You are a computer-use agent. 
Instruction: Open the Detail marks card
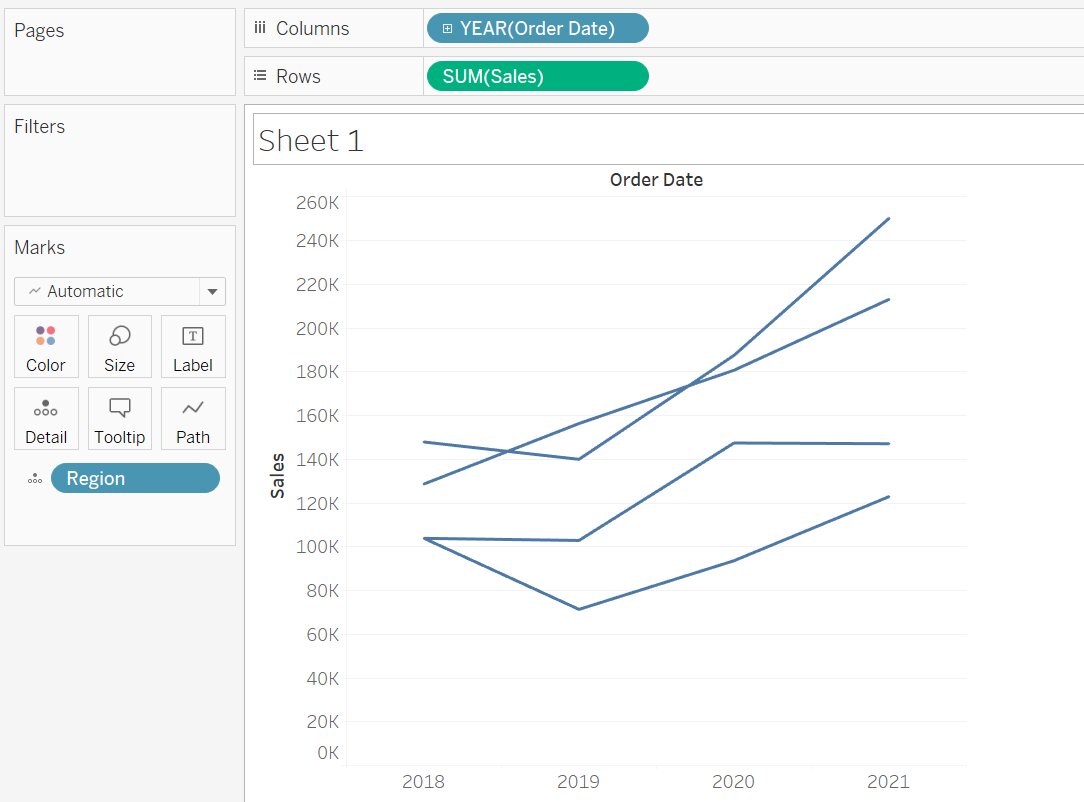point(46,419)
